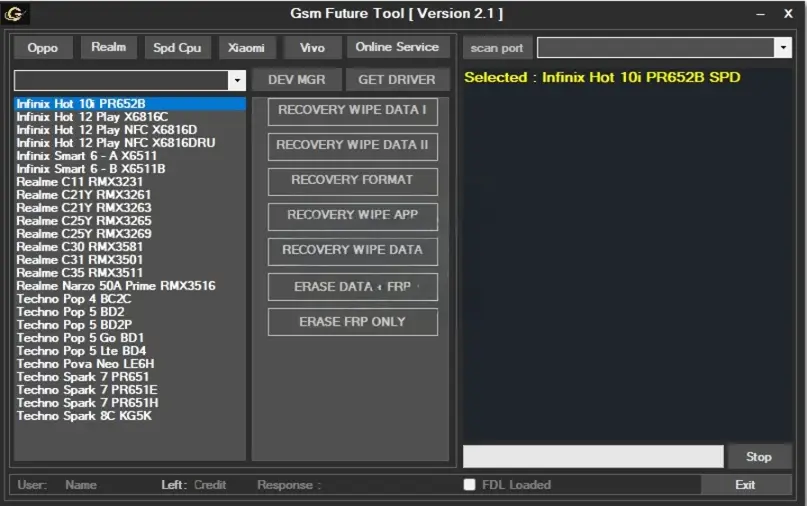Choose Techno Spark 8C KG5K device
This screenshot has height=506, width=807.
pos(84,415)
